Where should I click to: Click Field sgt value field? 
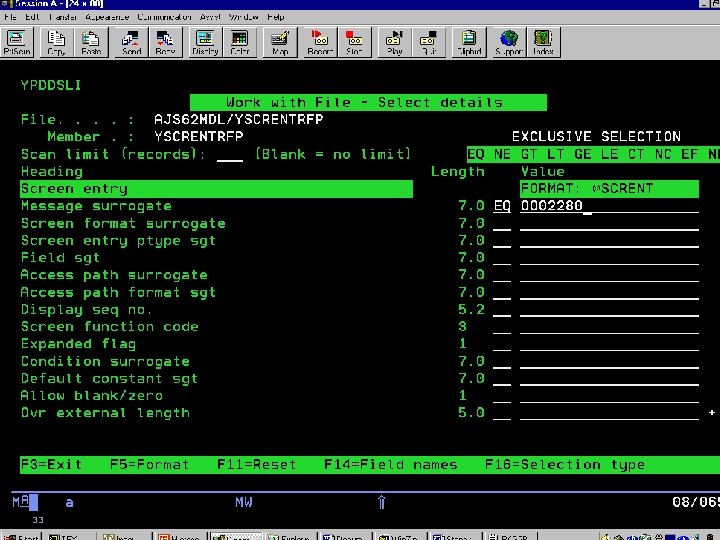609,258
